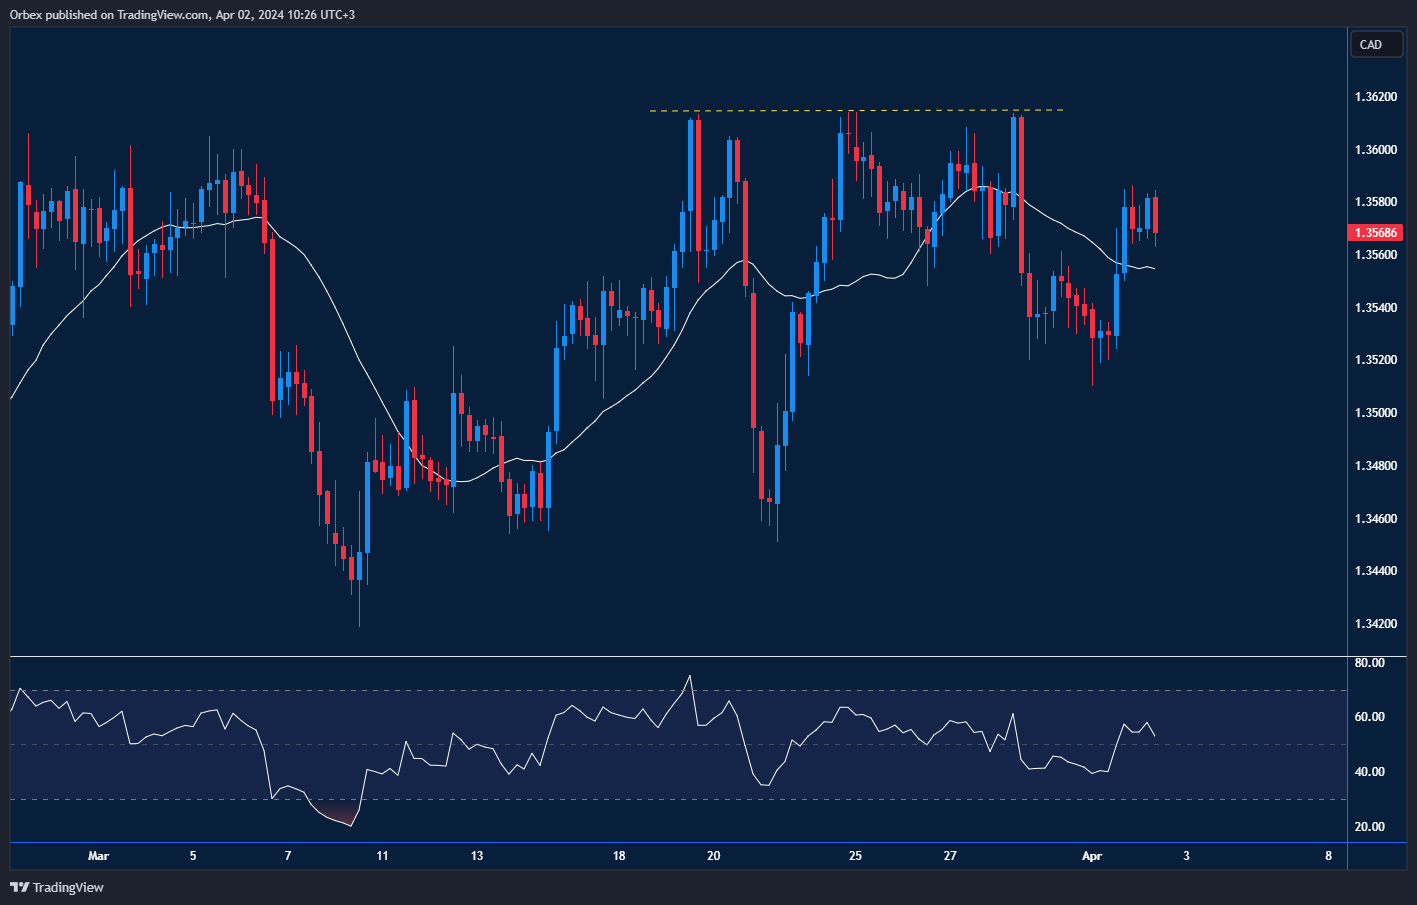Click the 25 date label
Viewport: 1417px width, 905px height.
coord(855,856)
